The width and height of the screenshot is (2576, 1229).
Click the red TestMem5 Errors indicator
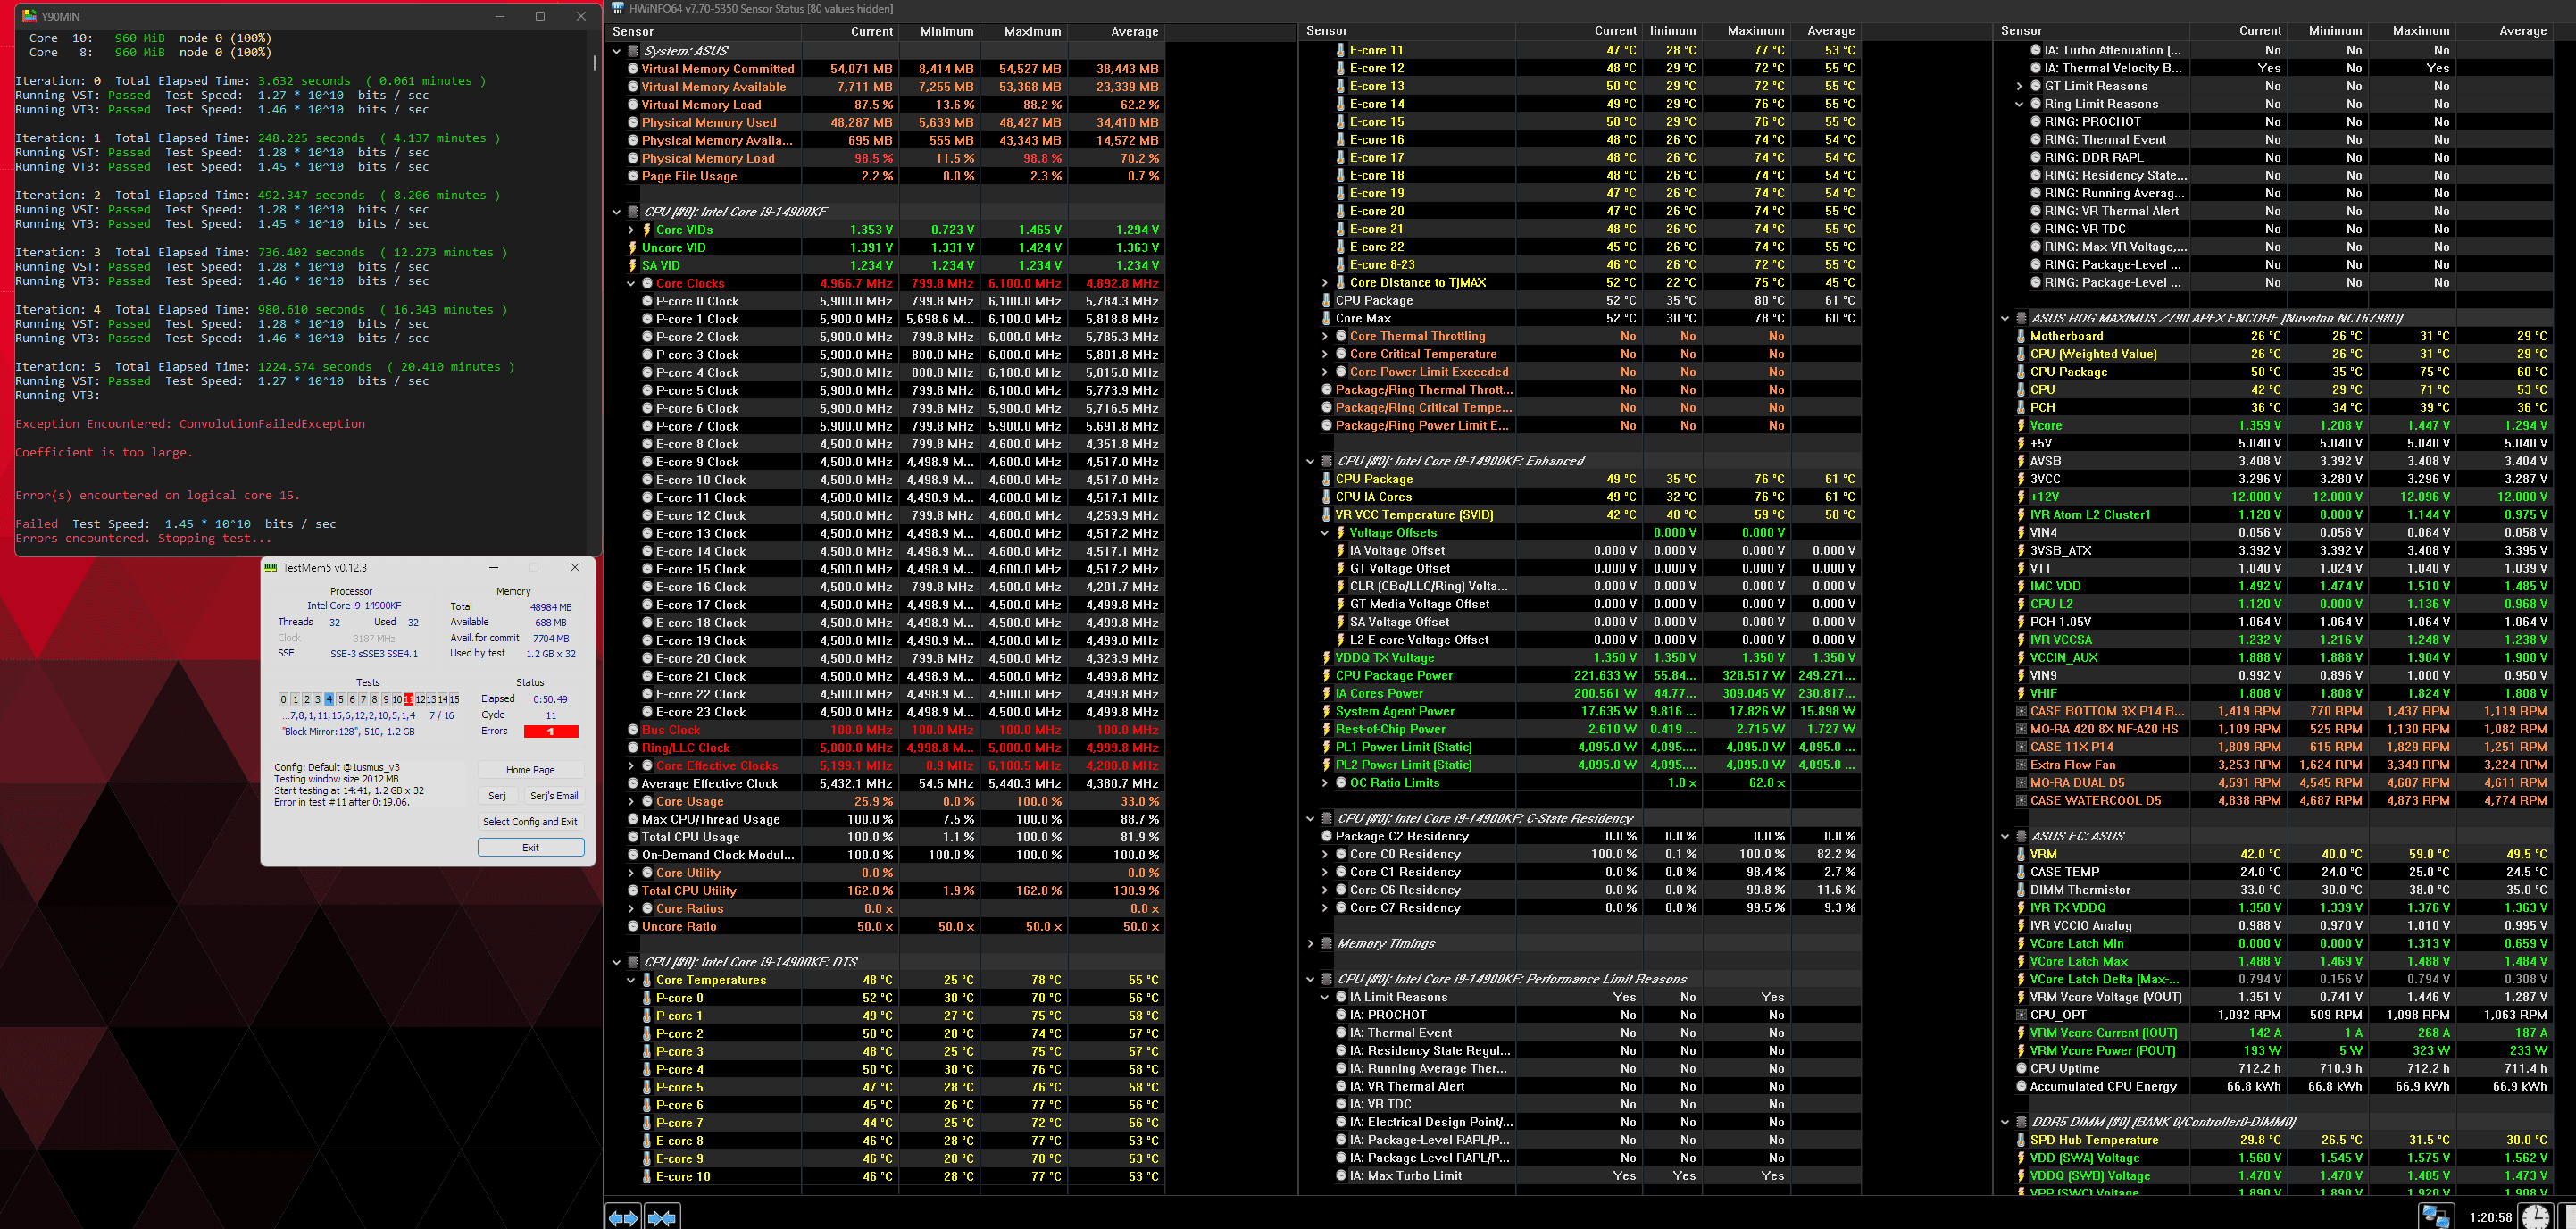[x=550, y=731]
